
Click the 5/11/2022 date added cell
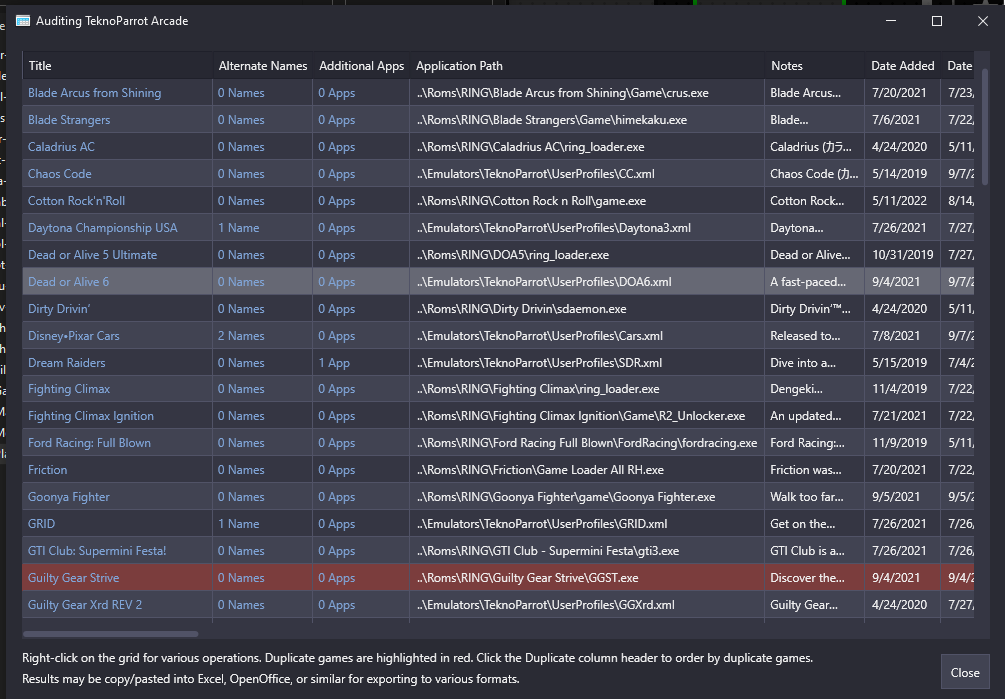tap(902, 201)
